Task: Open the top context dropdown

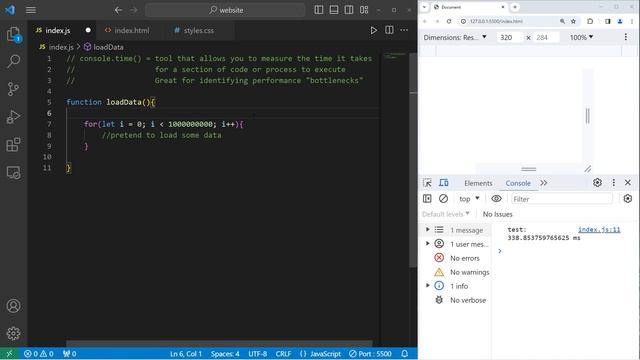Action: click(469, 199)
